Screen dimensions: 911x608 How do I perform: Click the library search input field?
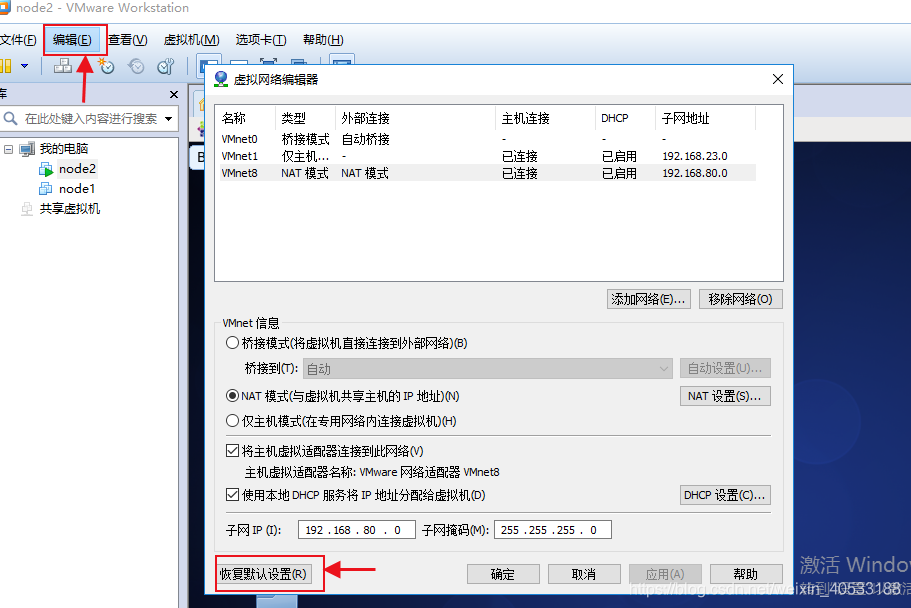pos(91,119)
